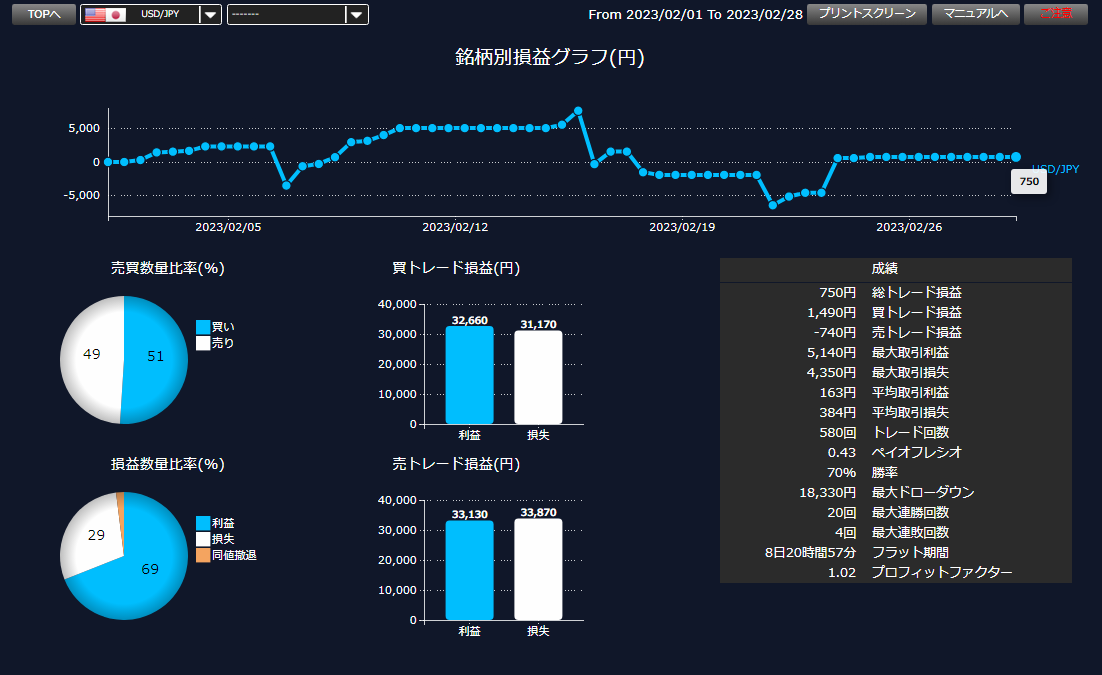Click the 買トレード損益 row with 1,490円
This screenshot has width=1102, height=675.
[x=895, y=312]
